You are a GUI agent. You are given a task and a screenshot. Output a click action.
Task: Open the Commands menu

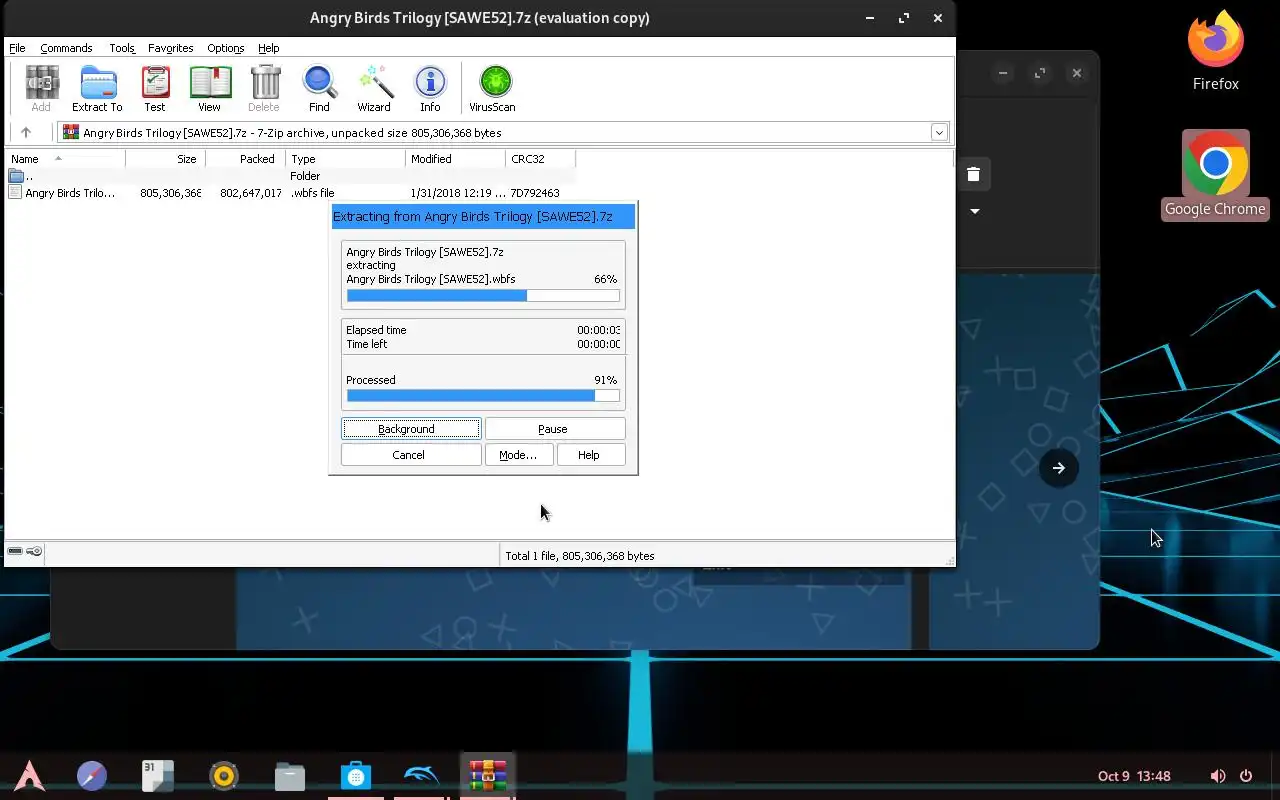pyautogui.click(x=66, y=48)
